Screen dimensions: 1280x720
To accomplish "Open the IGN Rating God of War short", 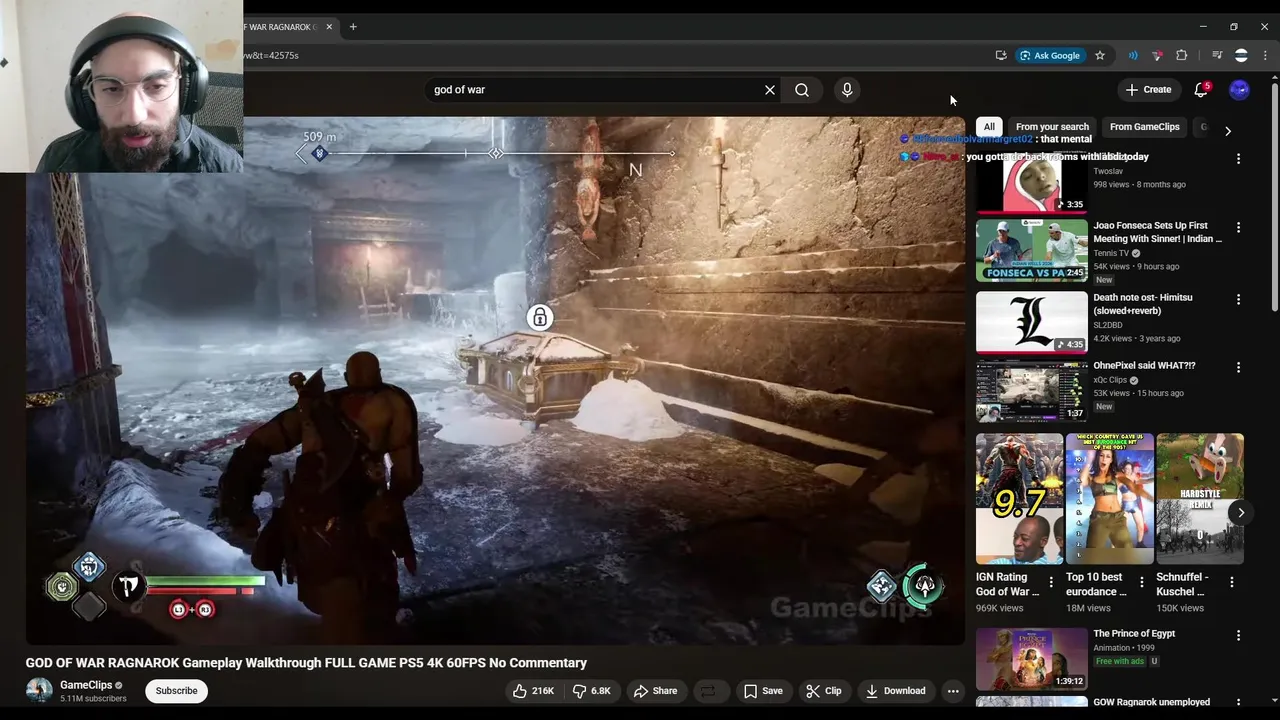I will pyautogui.click(x=1019, y=499).
